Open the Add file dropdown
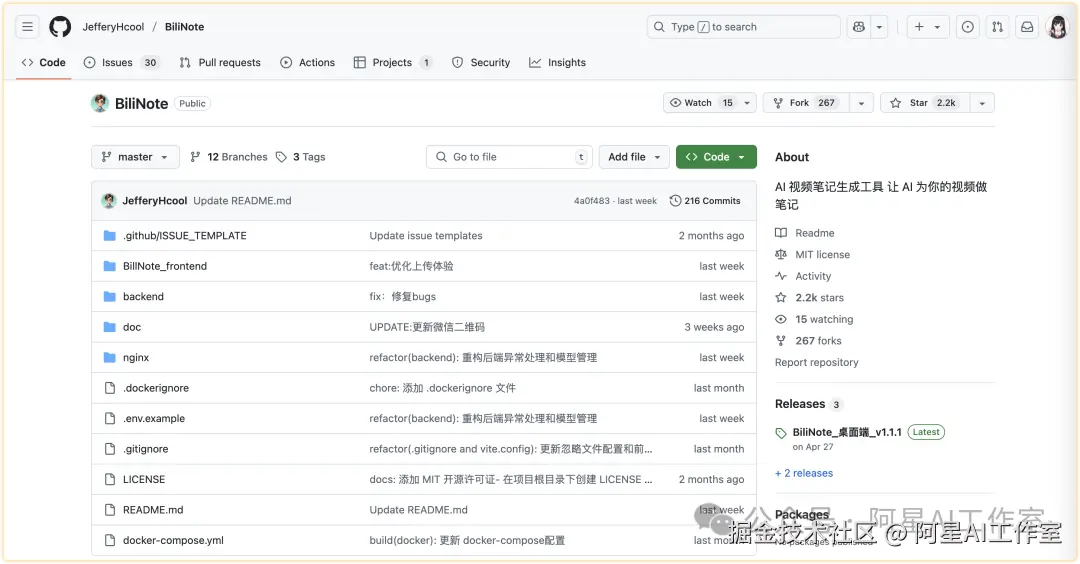The image size is (1080, 564). point(634,157)
